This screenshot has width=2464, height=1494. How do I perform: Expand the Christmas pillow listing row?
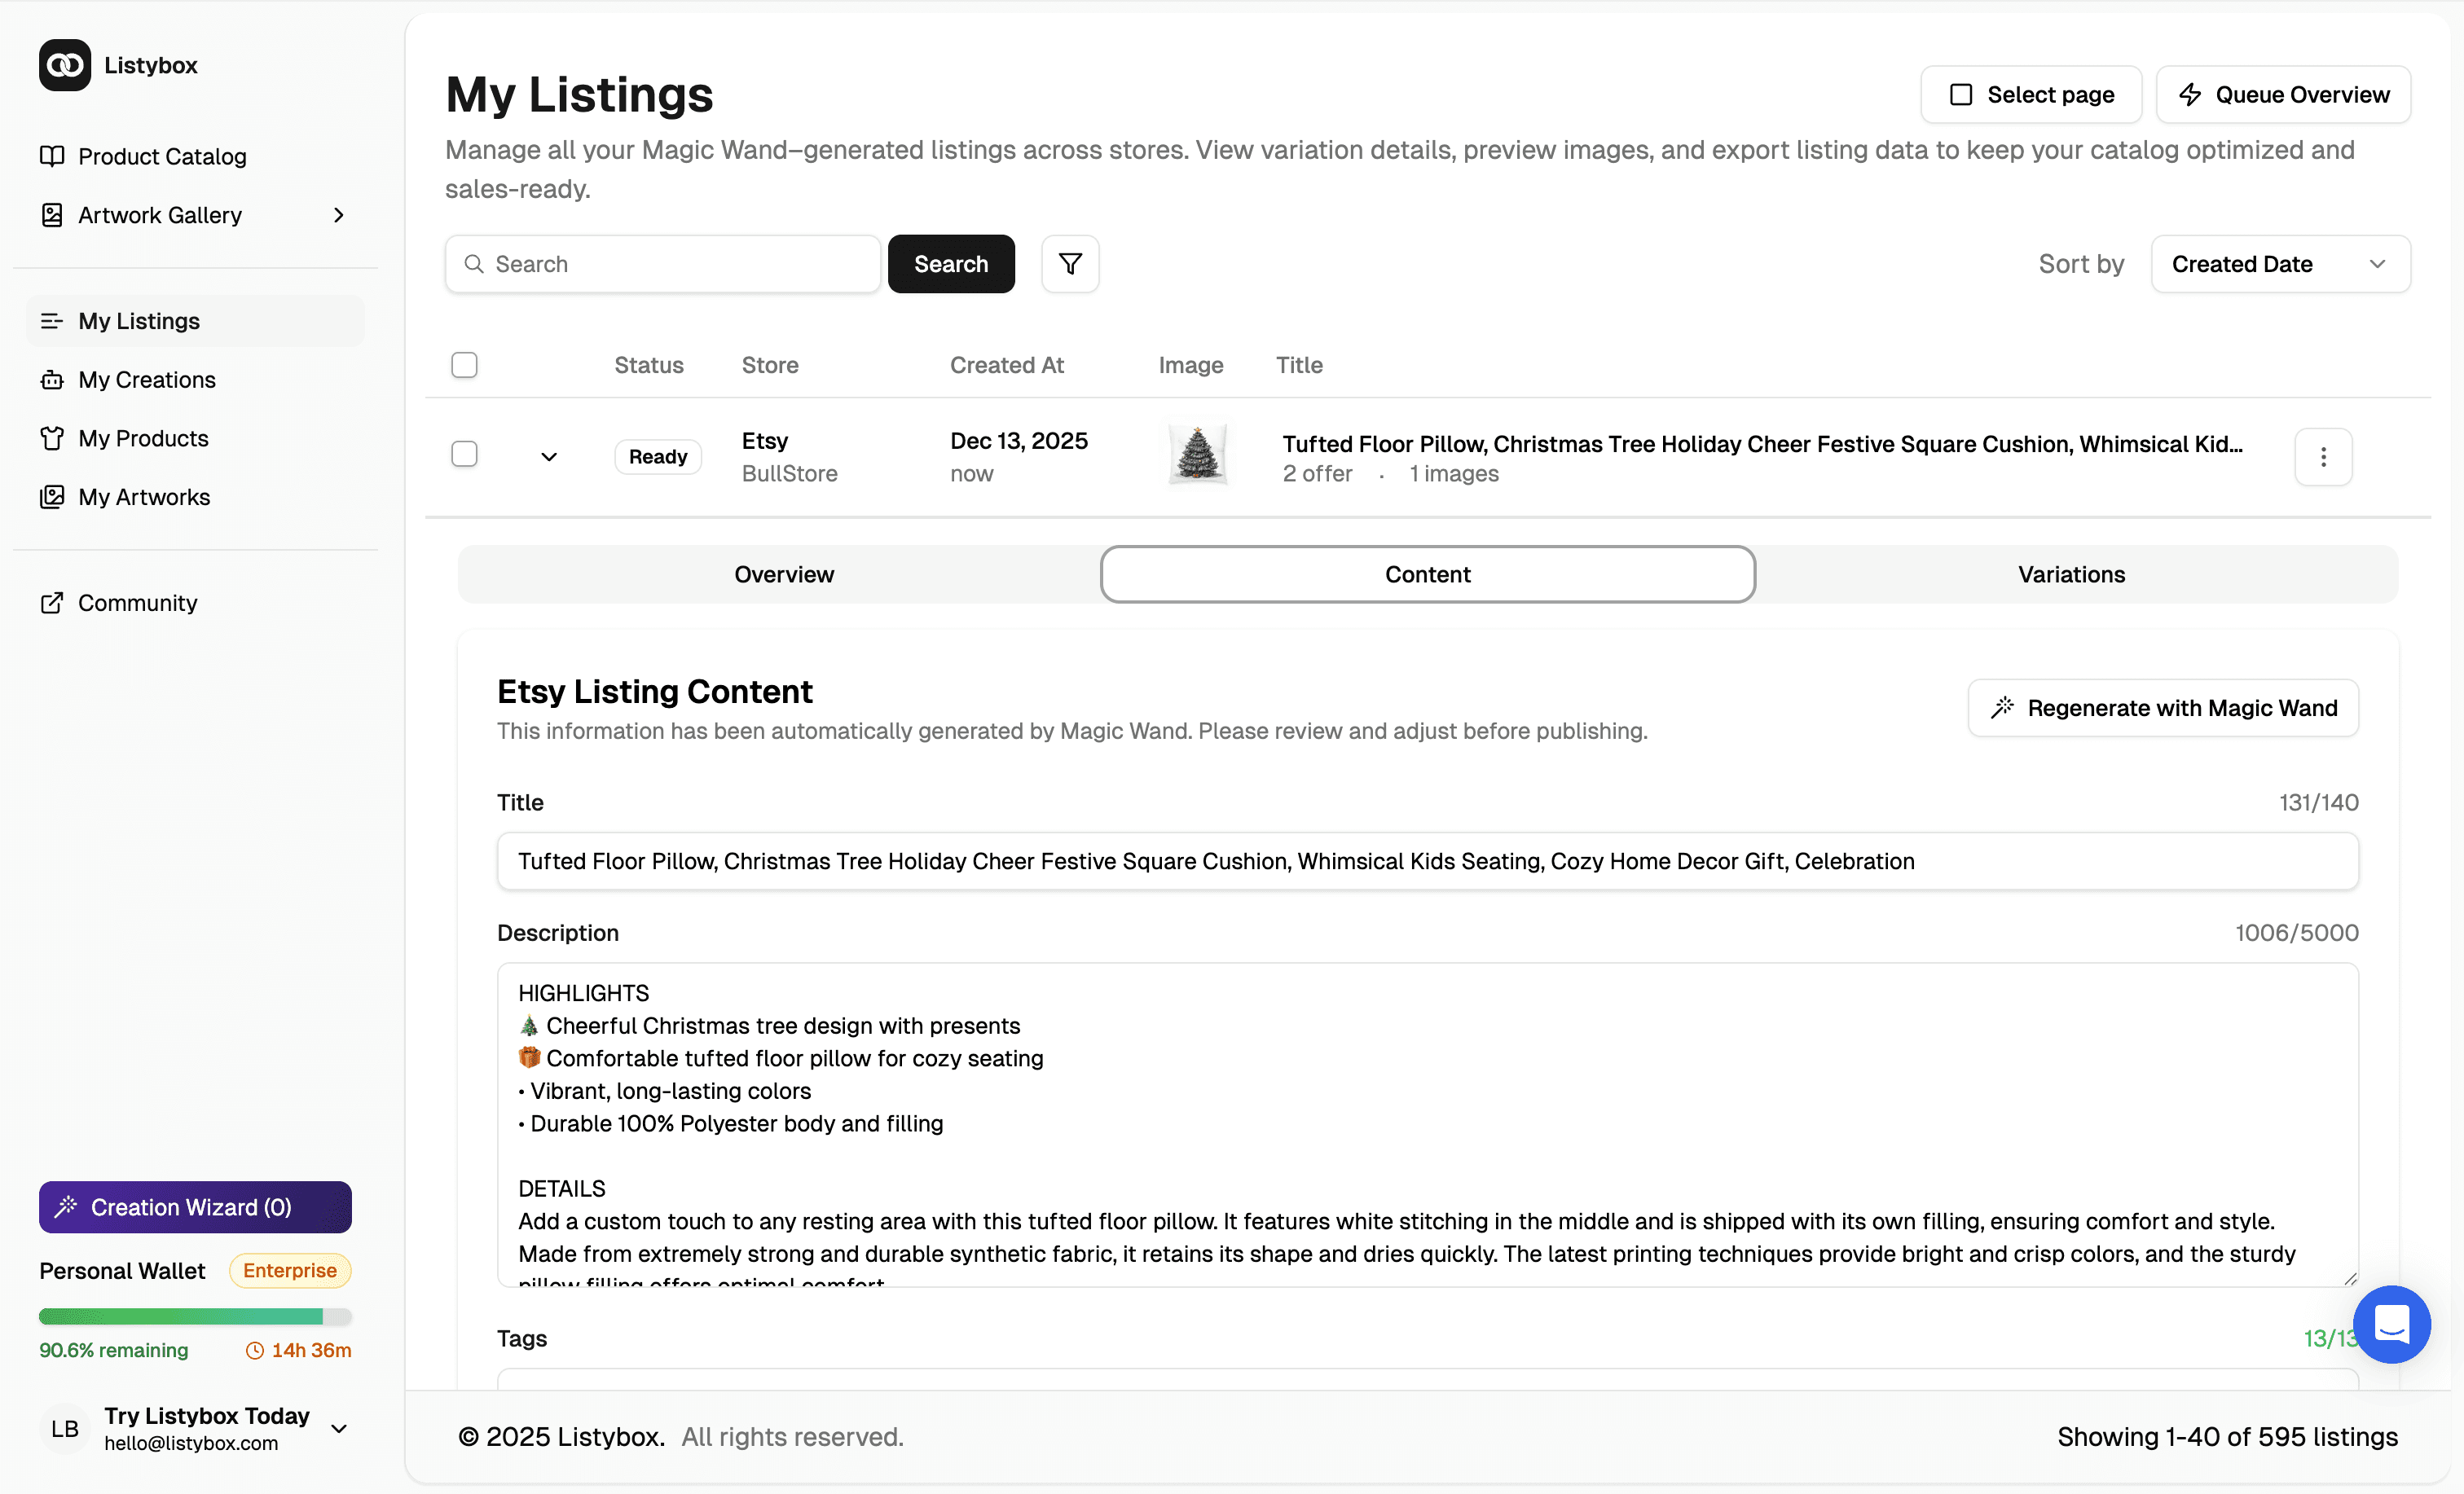click(549, 456)
